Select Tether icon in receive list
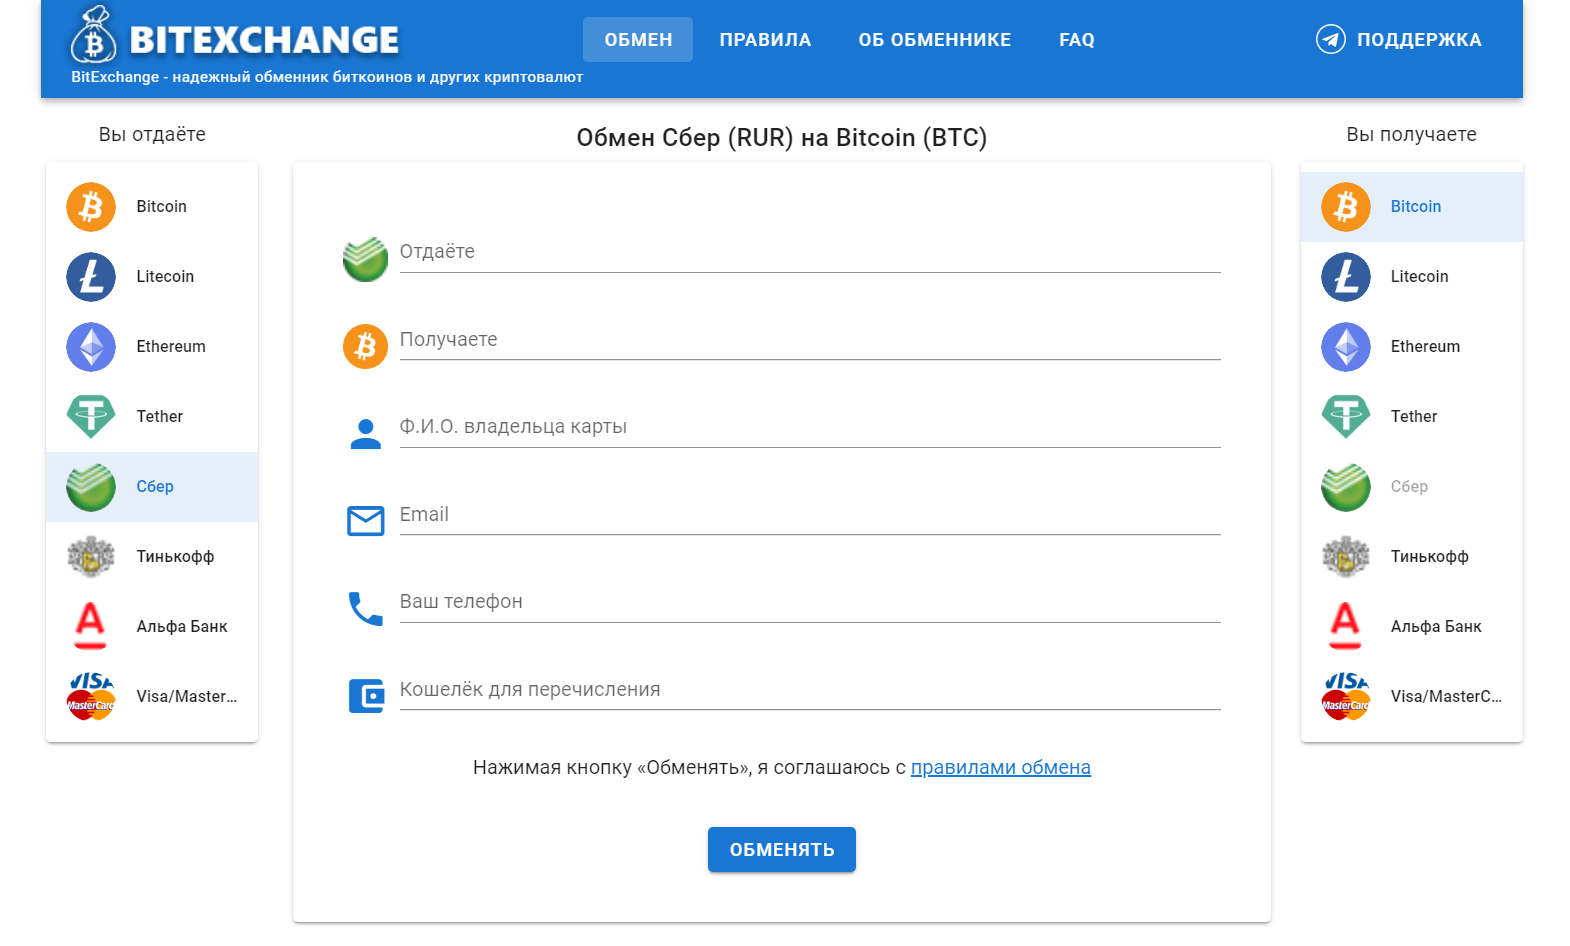 (1345, 417)
